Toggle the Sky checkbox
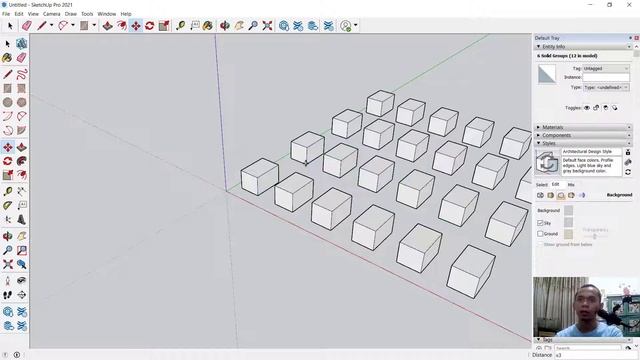 540,223
